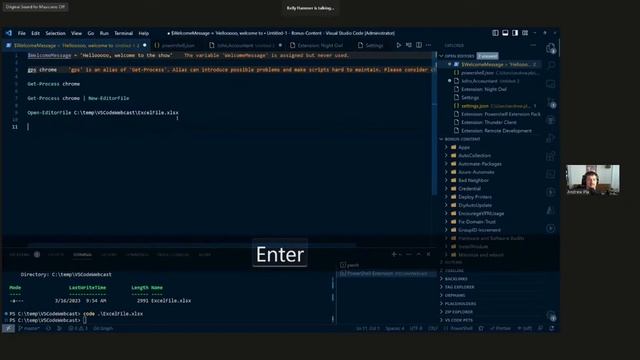Close the bottom panel with X icon
Viewport: 640px width, 360px height.
click(428, 254)
